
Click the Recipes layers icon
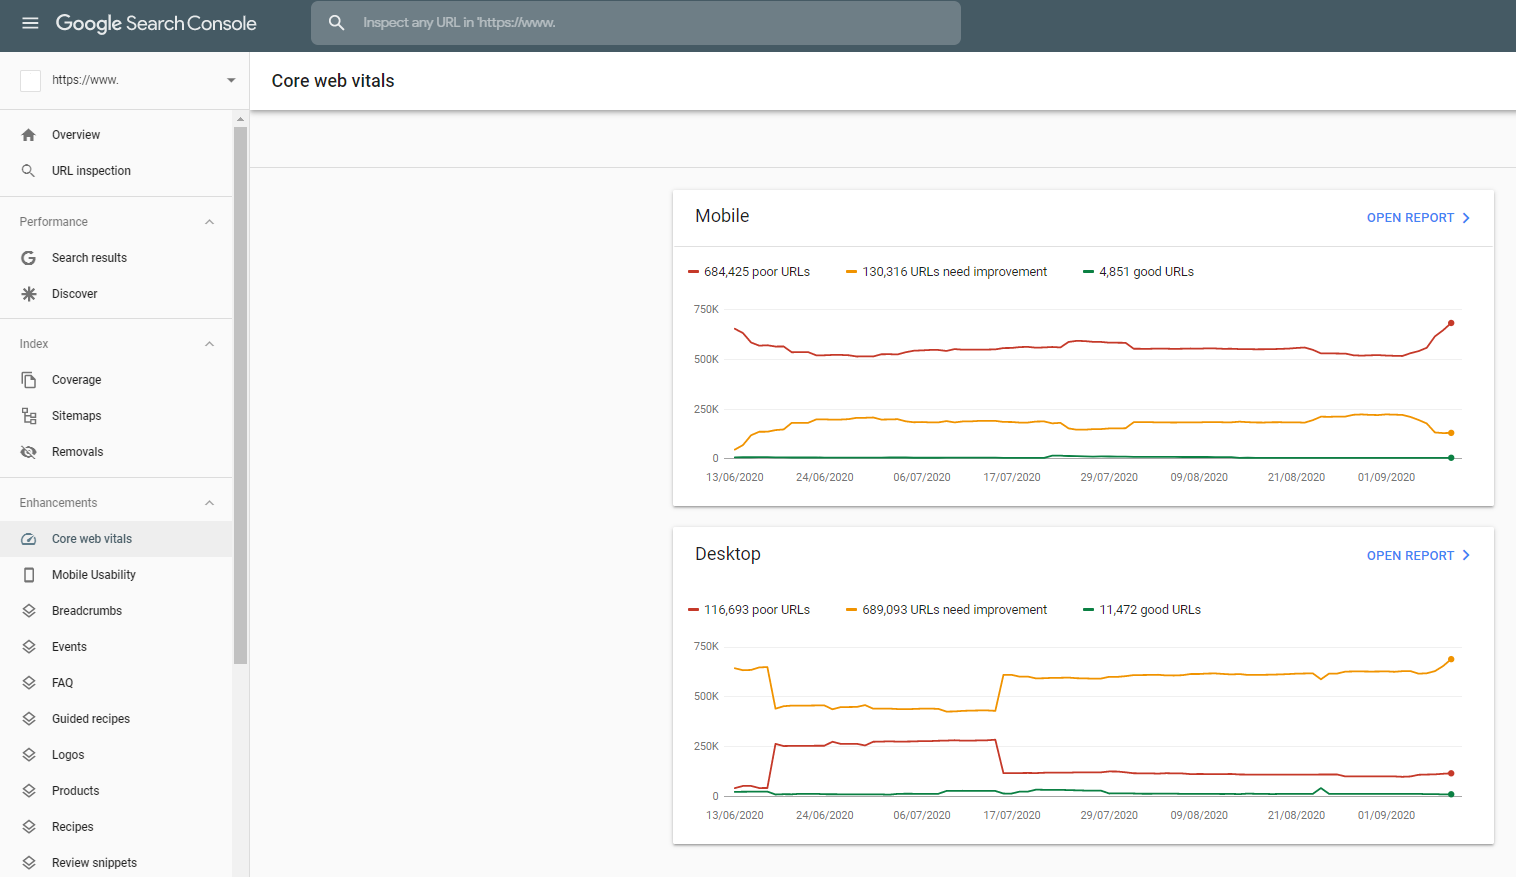coord(29,827)
